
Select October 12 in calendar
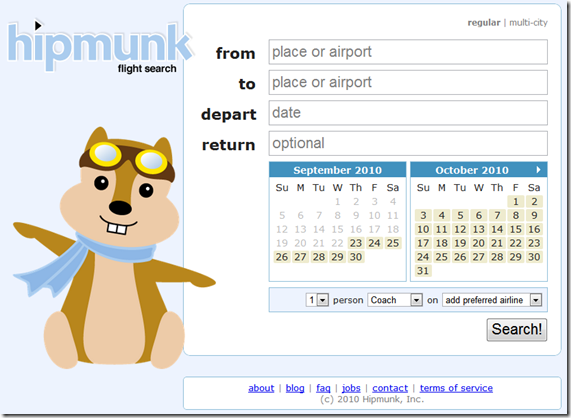(460, 229)
